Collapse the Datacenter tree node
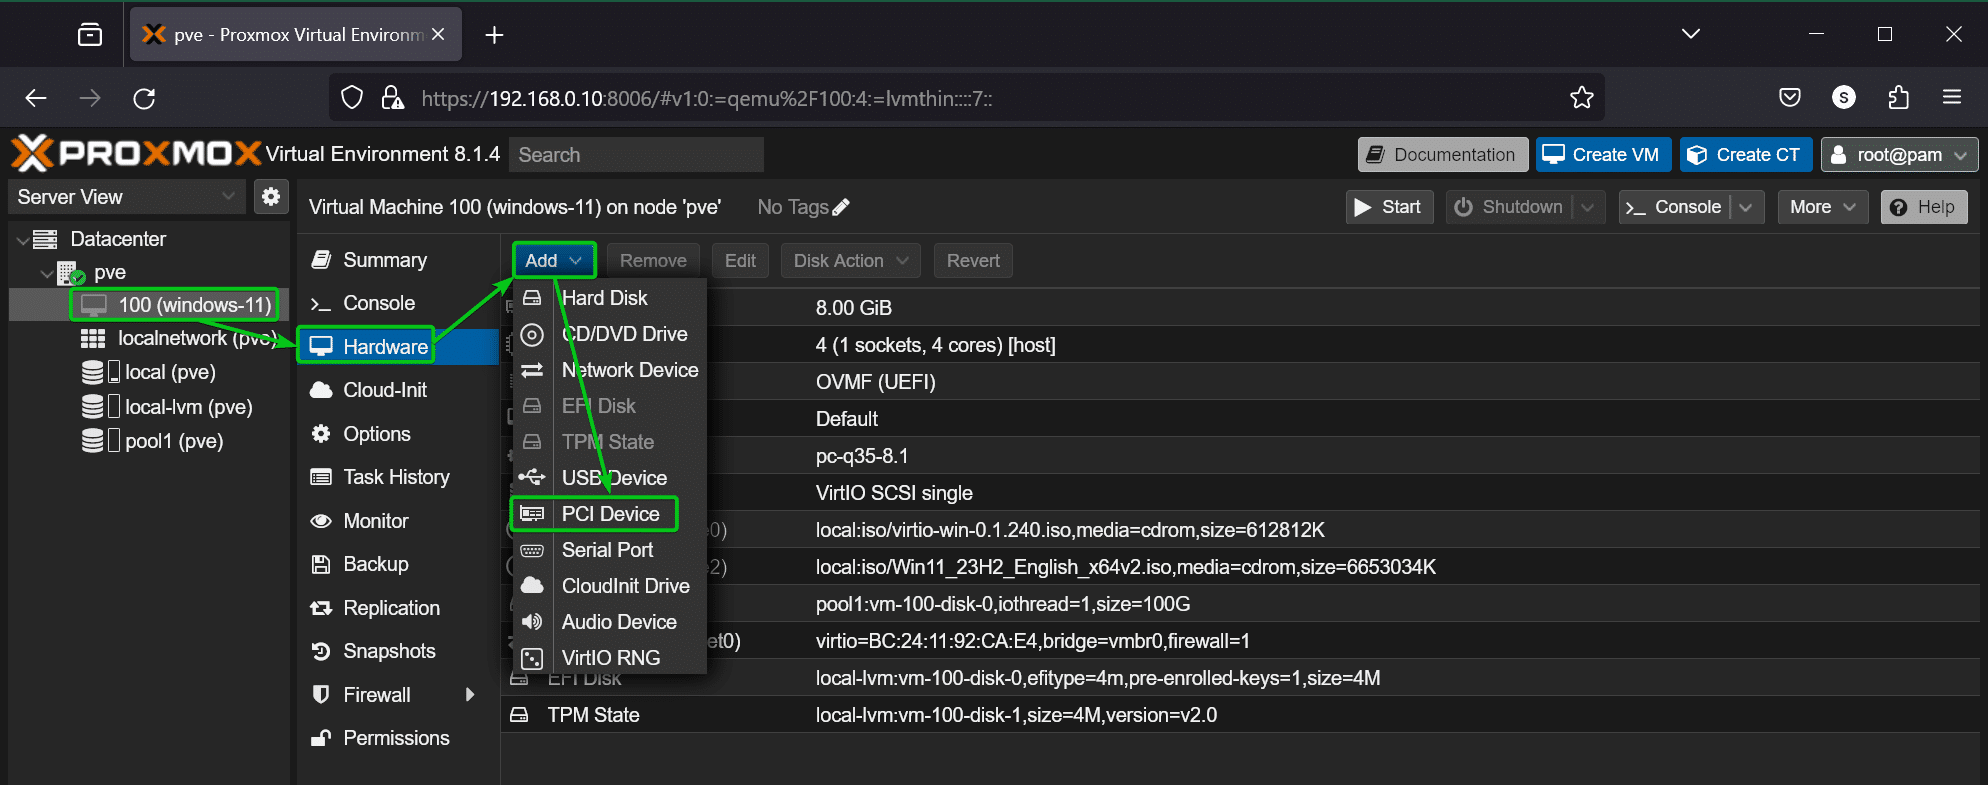 pyautogui.click(x=23, y=240)
